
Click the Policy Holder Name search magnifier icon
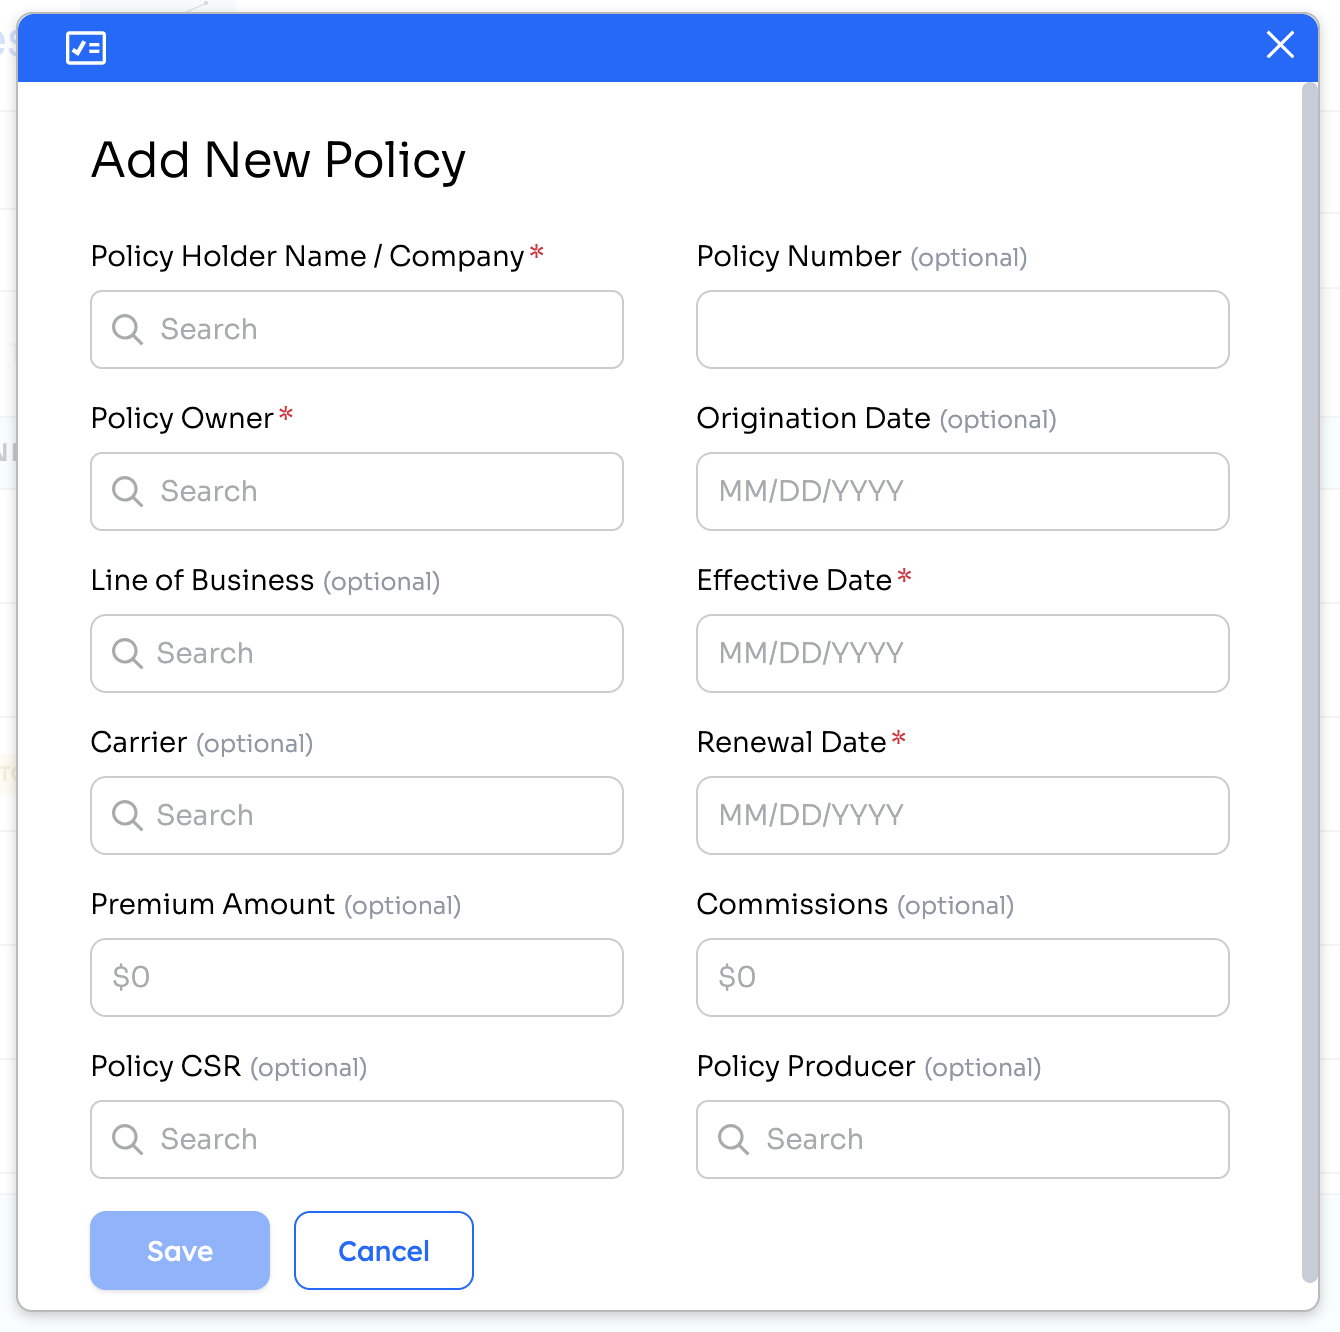pyautogui.click(x=127, y=329)
